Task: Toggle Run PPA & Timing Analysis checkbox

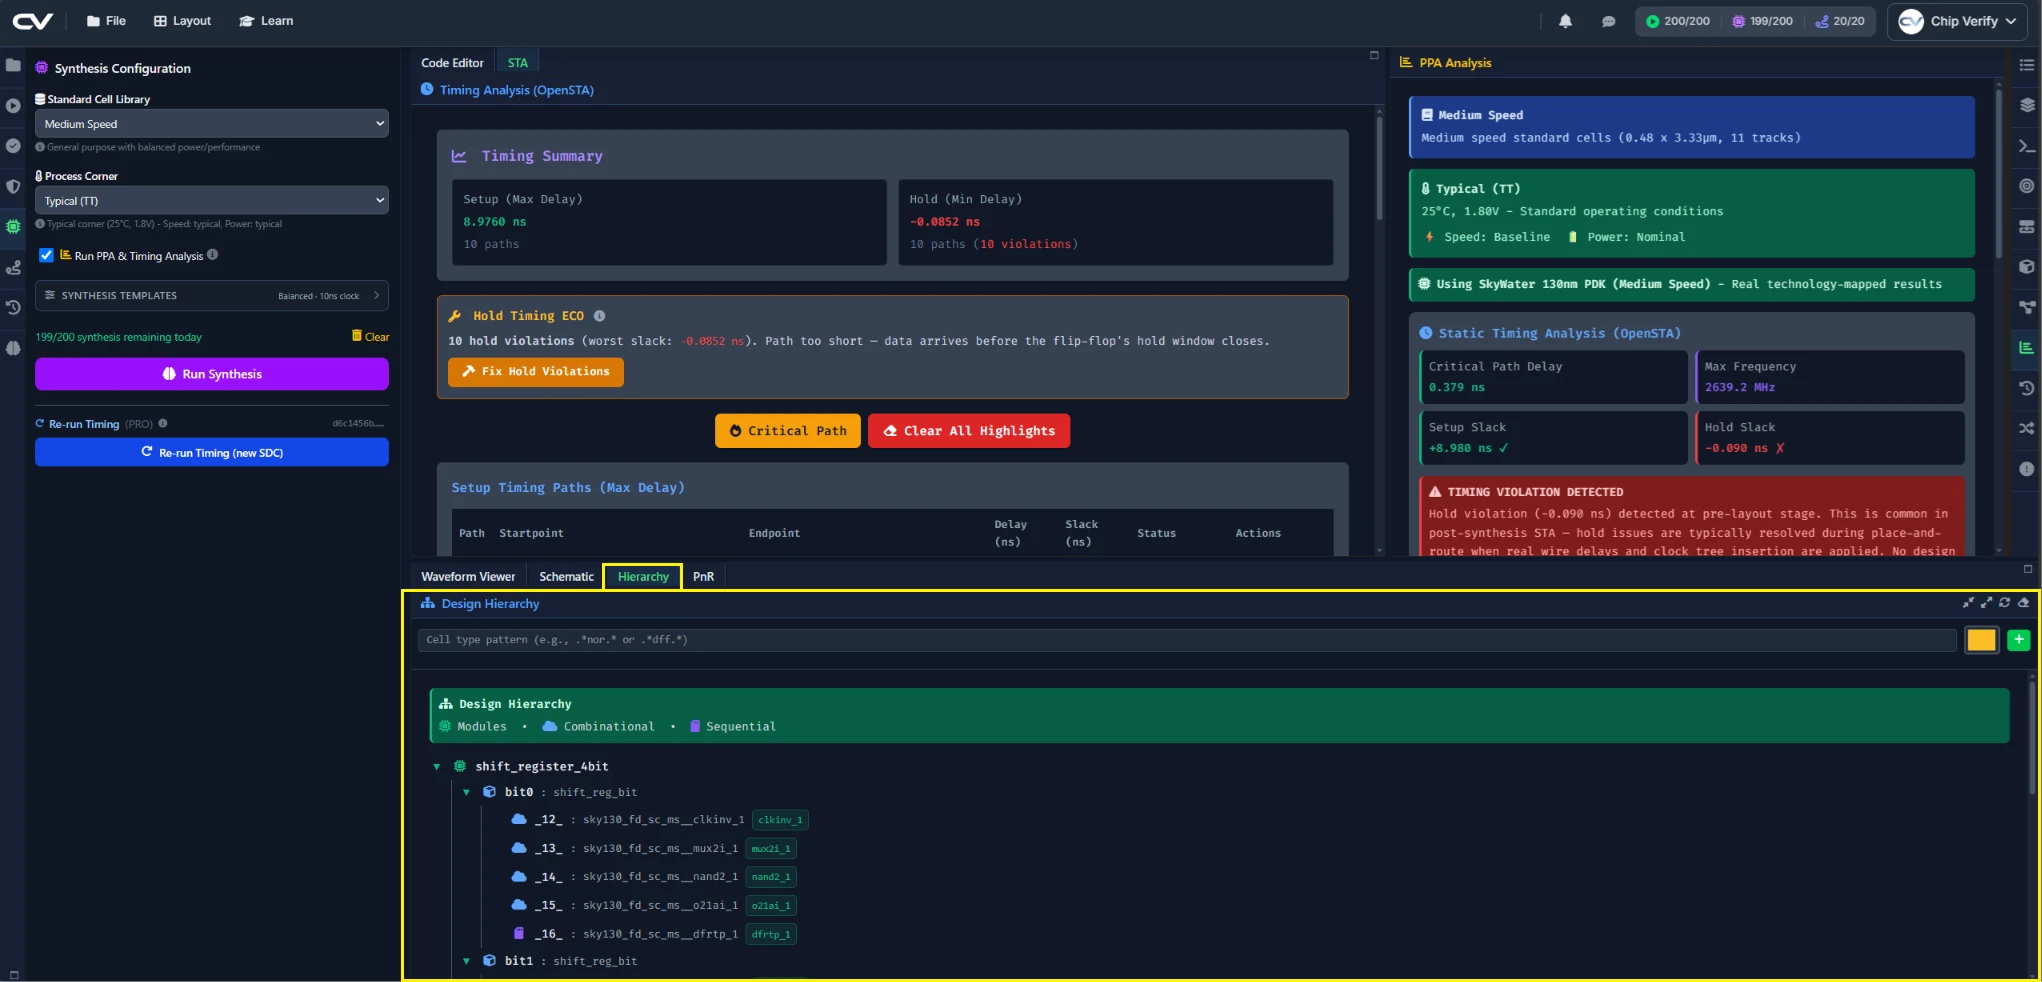Action: pos(46,255)
